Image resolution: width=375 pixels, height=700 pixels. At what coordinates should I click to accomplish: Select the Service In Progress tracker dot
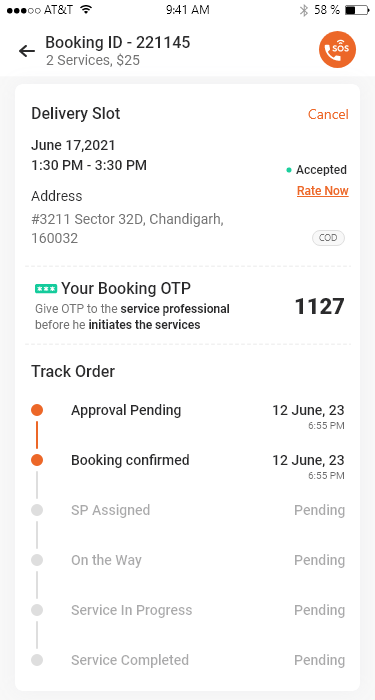coord(37,610)
